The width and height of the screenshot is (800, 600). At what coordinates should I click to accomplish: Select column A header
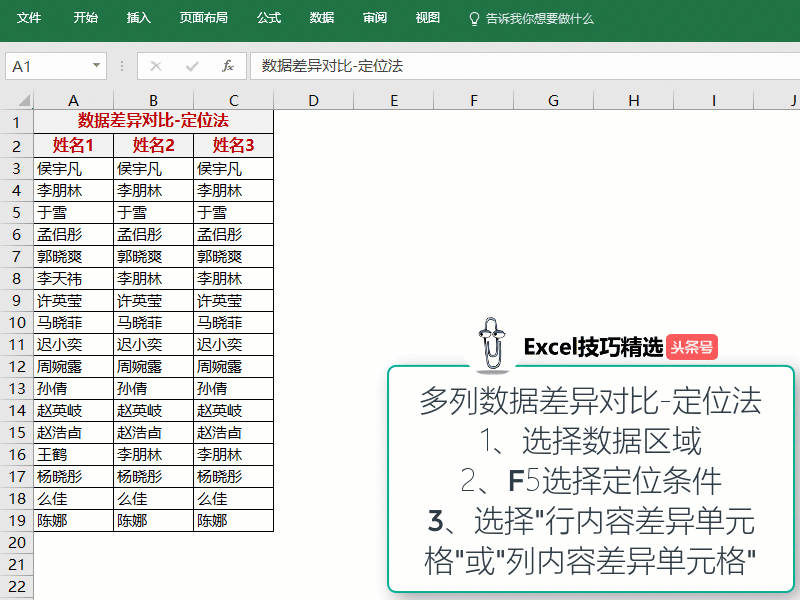pos(73,100)
